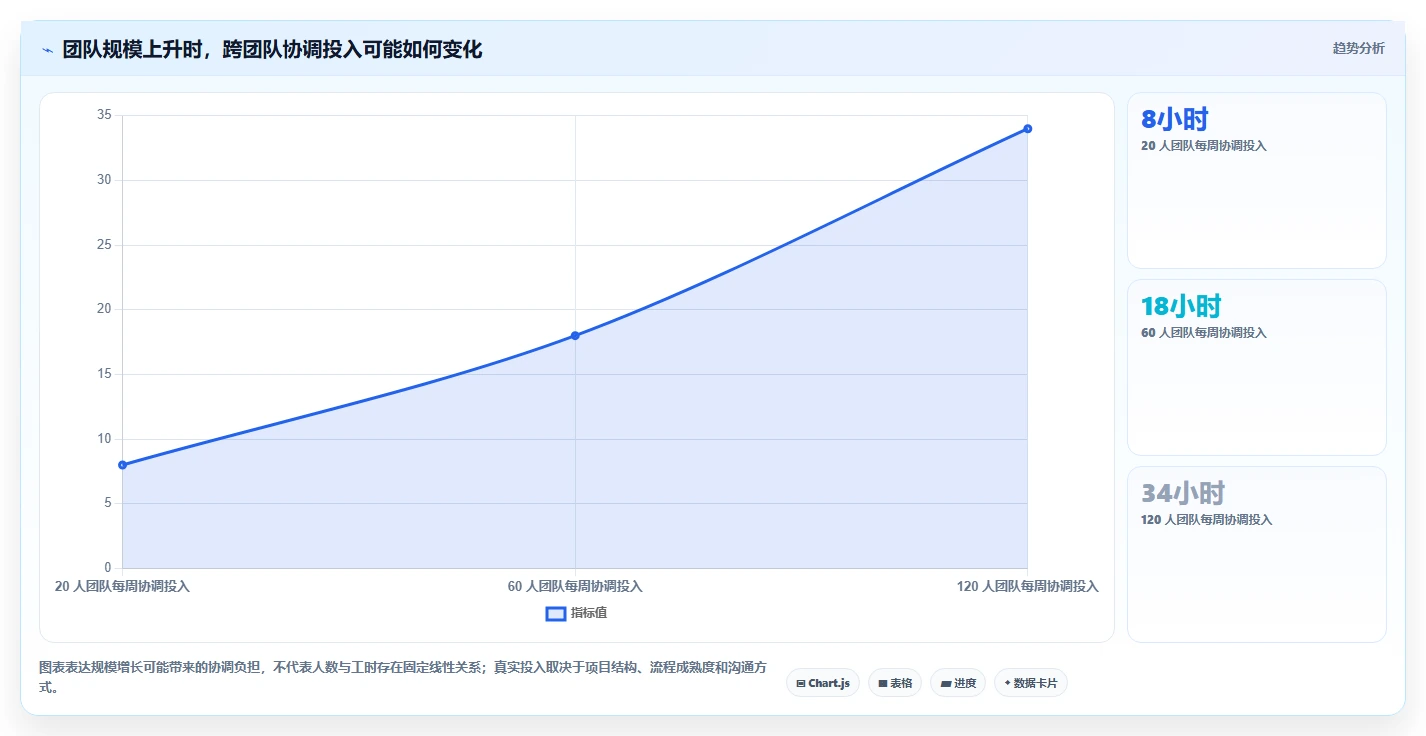The width and height of the screenshot is (1426, 736).
Task: Click the 进度 tag
Action: click(958, 683)
